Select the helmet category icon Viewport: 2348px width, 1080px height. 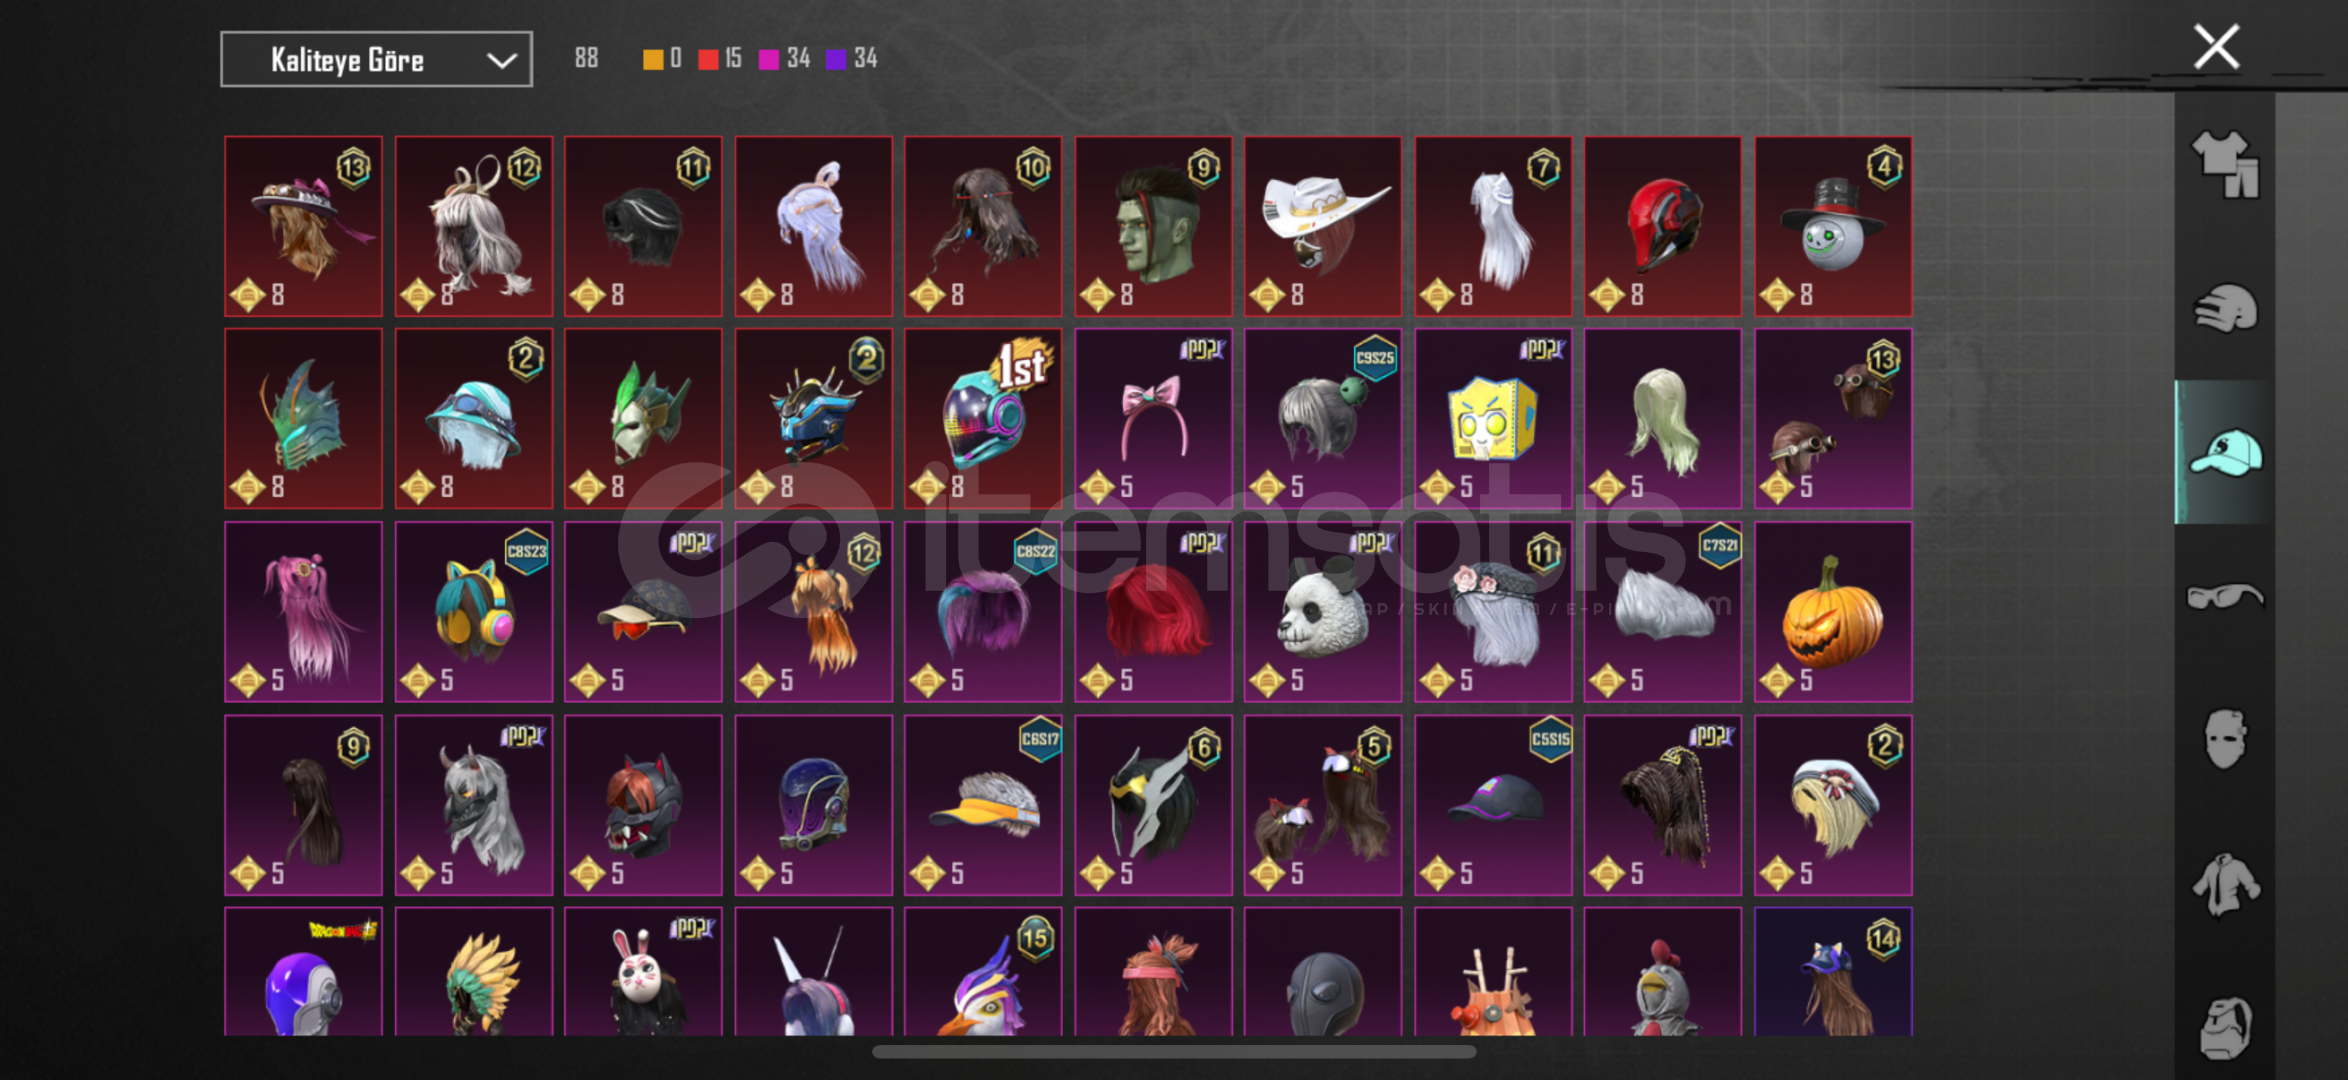point(2225,308)
